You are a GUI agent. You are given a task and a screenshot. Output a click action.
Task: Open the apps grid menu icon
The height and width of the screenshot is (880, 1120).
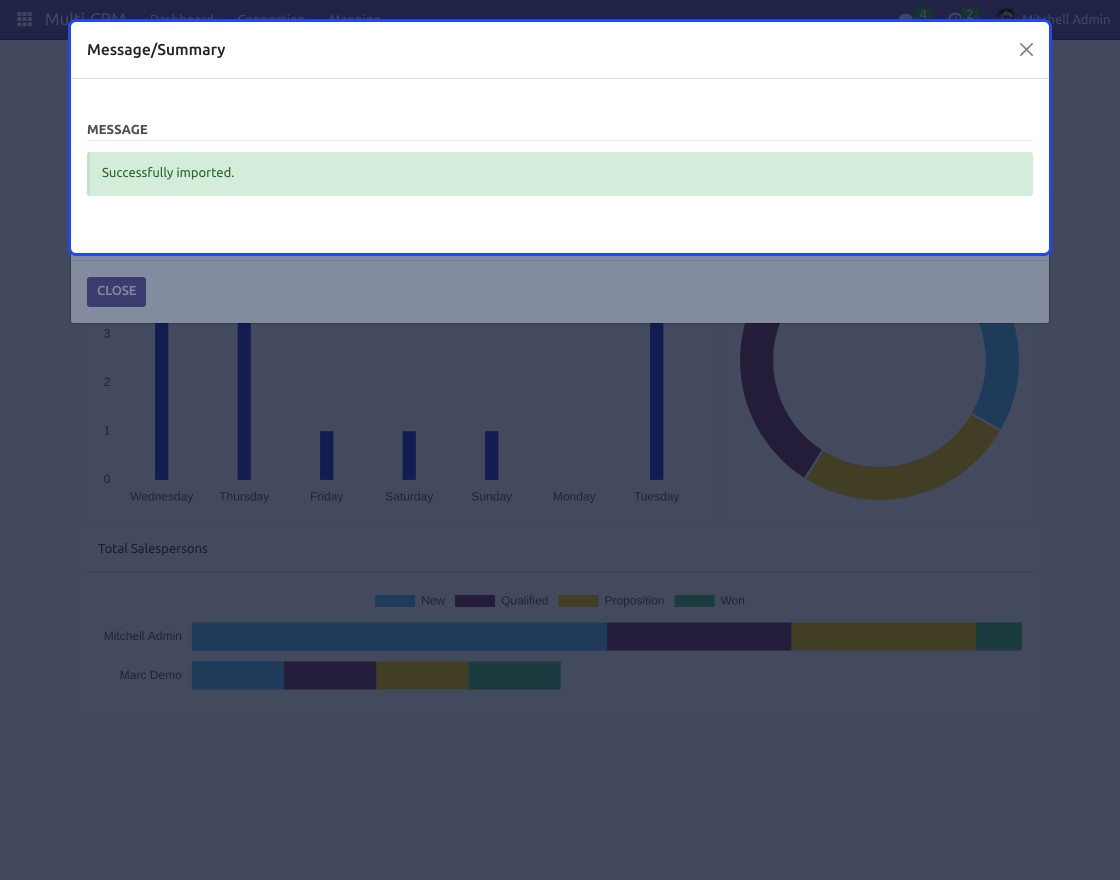(24, 19)
